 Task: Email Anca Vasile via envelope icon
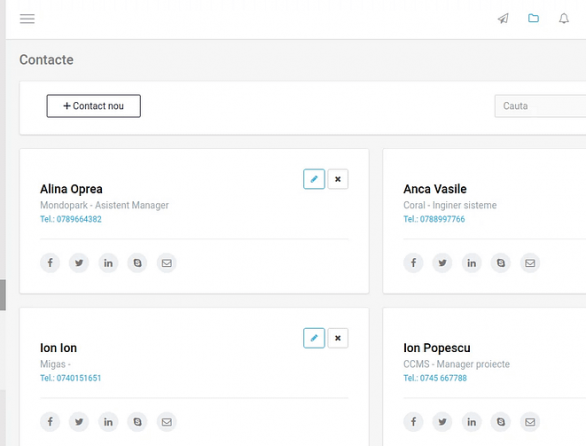[x=530, y=263]
